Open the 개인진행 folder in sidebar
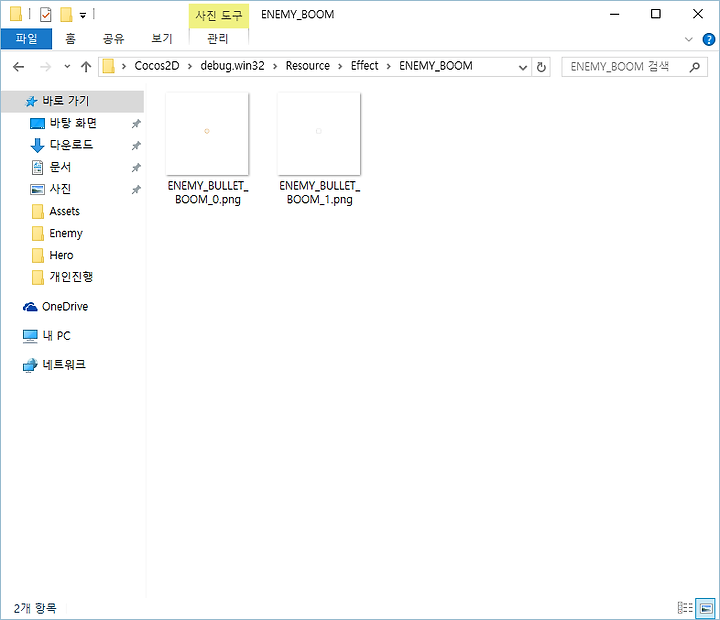Screen dimensions: 720x620 (71, 277)
